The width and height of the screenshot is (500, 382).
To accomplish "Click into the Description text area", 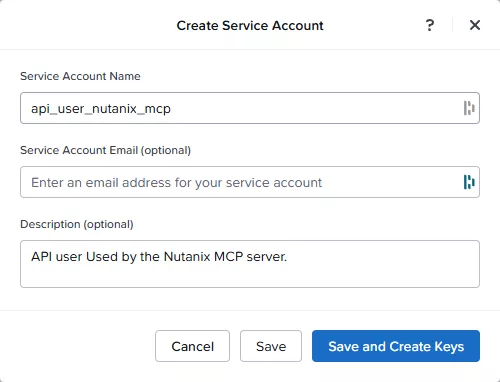I will click(250, 264).
